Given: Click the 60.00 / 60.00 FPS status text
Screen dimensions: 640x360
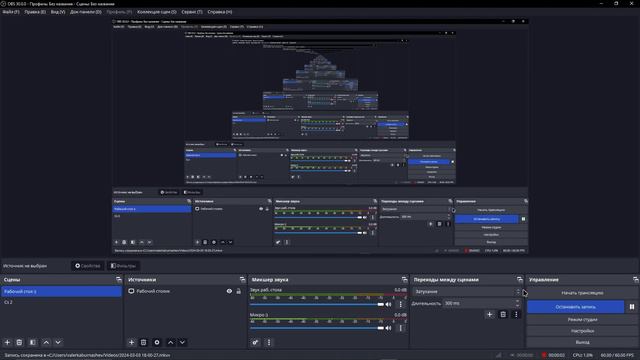Looking at the screenshot, I should pyautogui.click(x=617, y=355).
